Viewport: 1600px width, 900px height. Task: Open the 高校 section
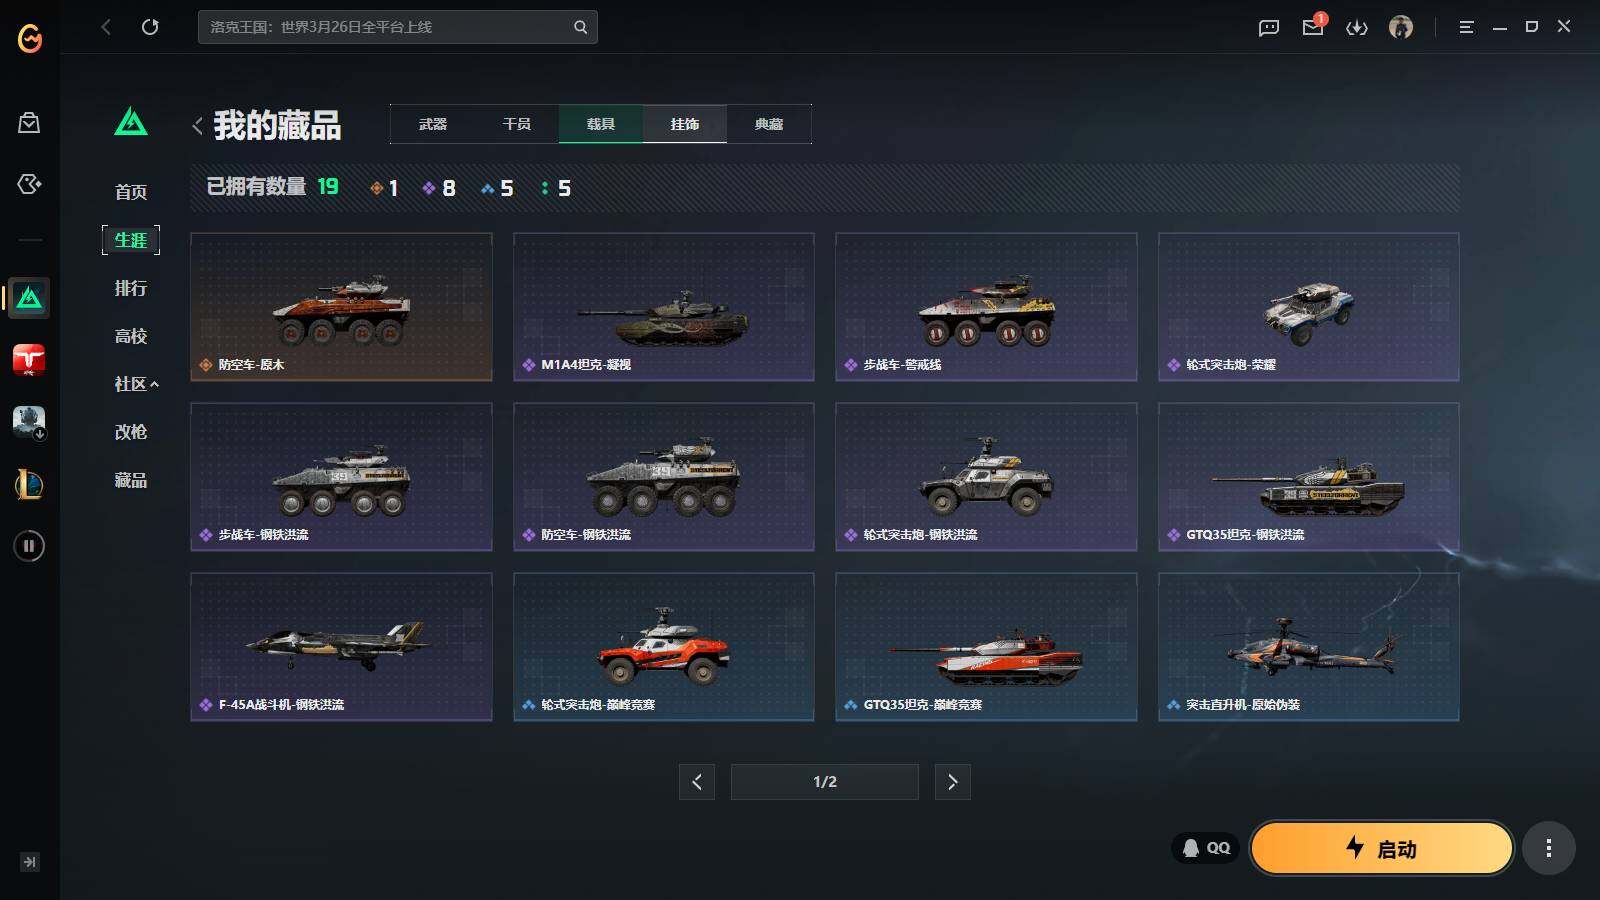pos(131,336)
